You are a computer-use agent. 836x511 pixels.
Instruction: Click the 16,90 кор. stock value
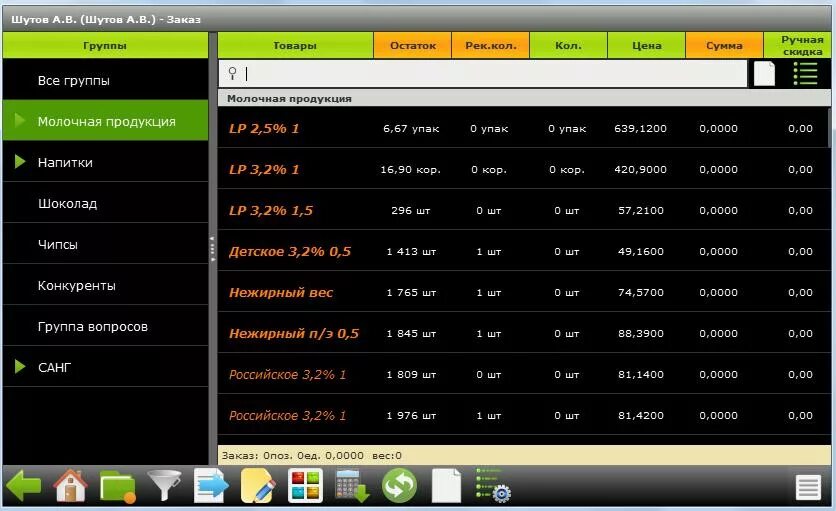coord(411,170)
